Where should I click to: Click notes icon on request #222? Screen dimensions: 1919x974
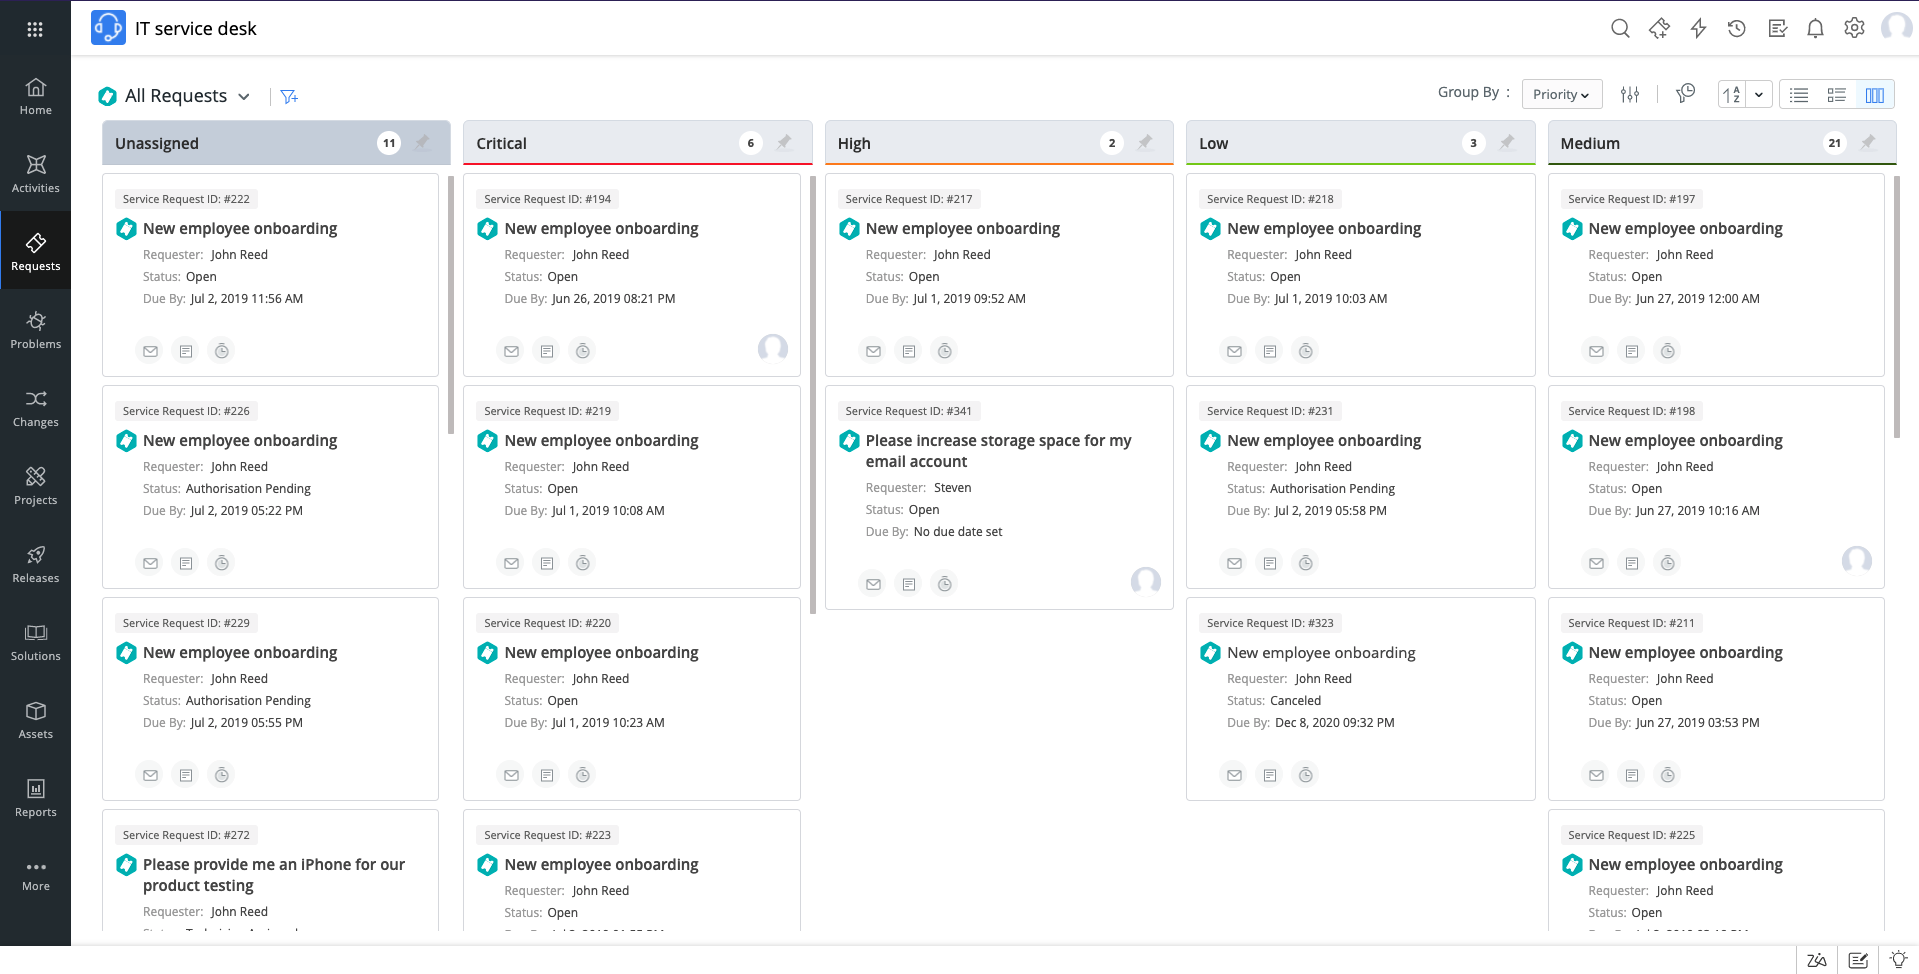tap(186, 351)
